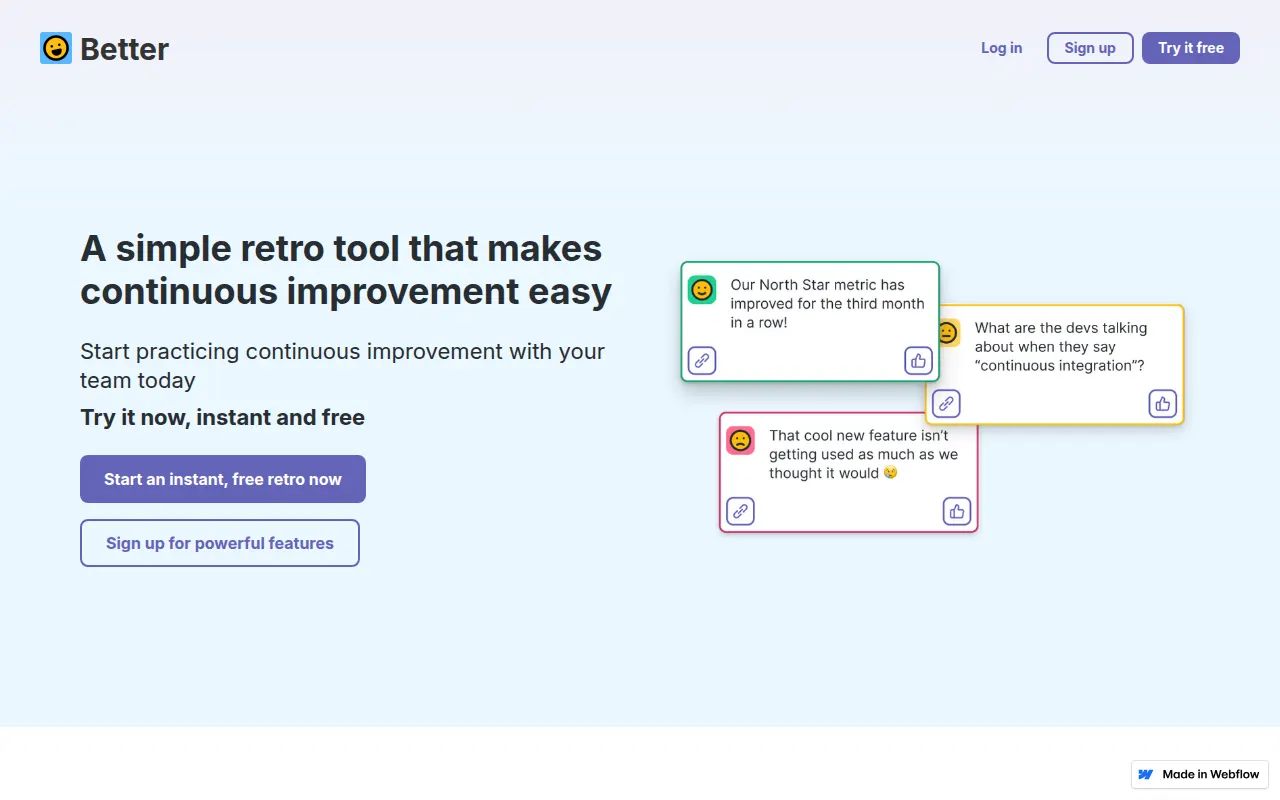Screen dimensions: 1280x800
Task: Choose Sign up for powerful features
Action: (220, 543)
